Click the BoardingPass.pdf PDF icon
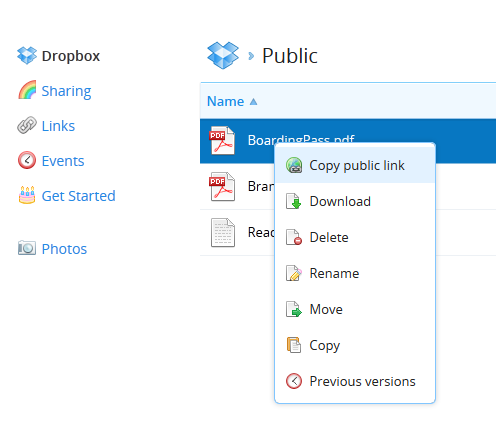This screenshot has height=421, width=496. (x=222, y=140)
